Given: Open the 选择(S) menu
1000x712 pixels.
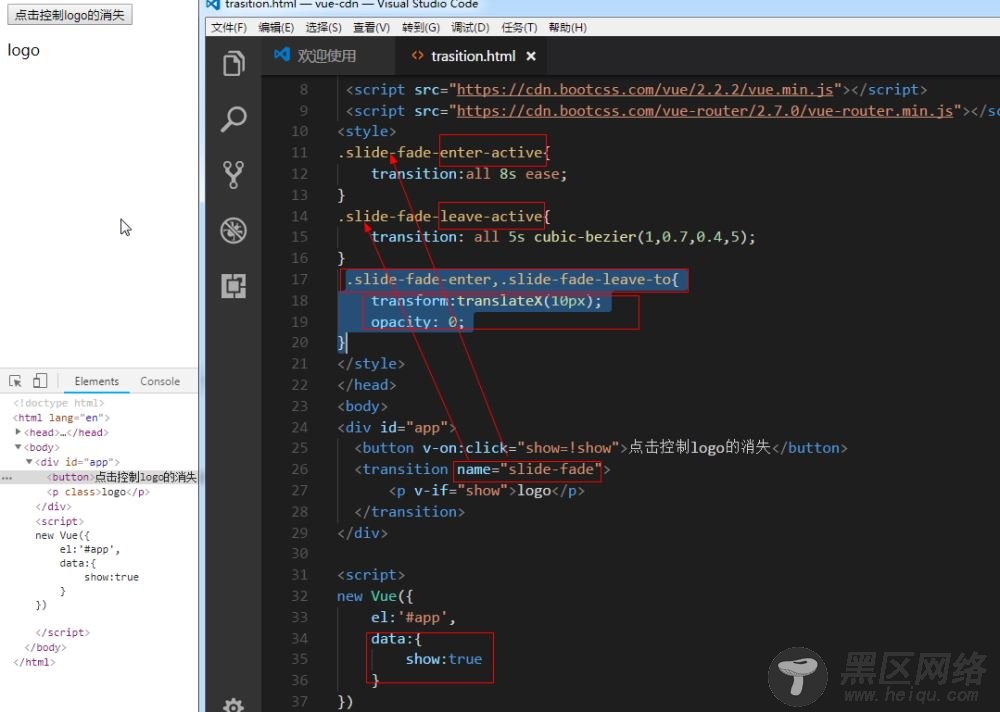Looking at the screenshot, I should coord(323,27).
